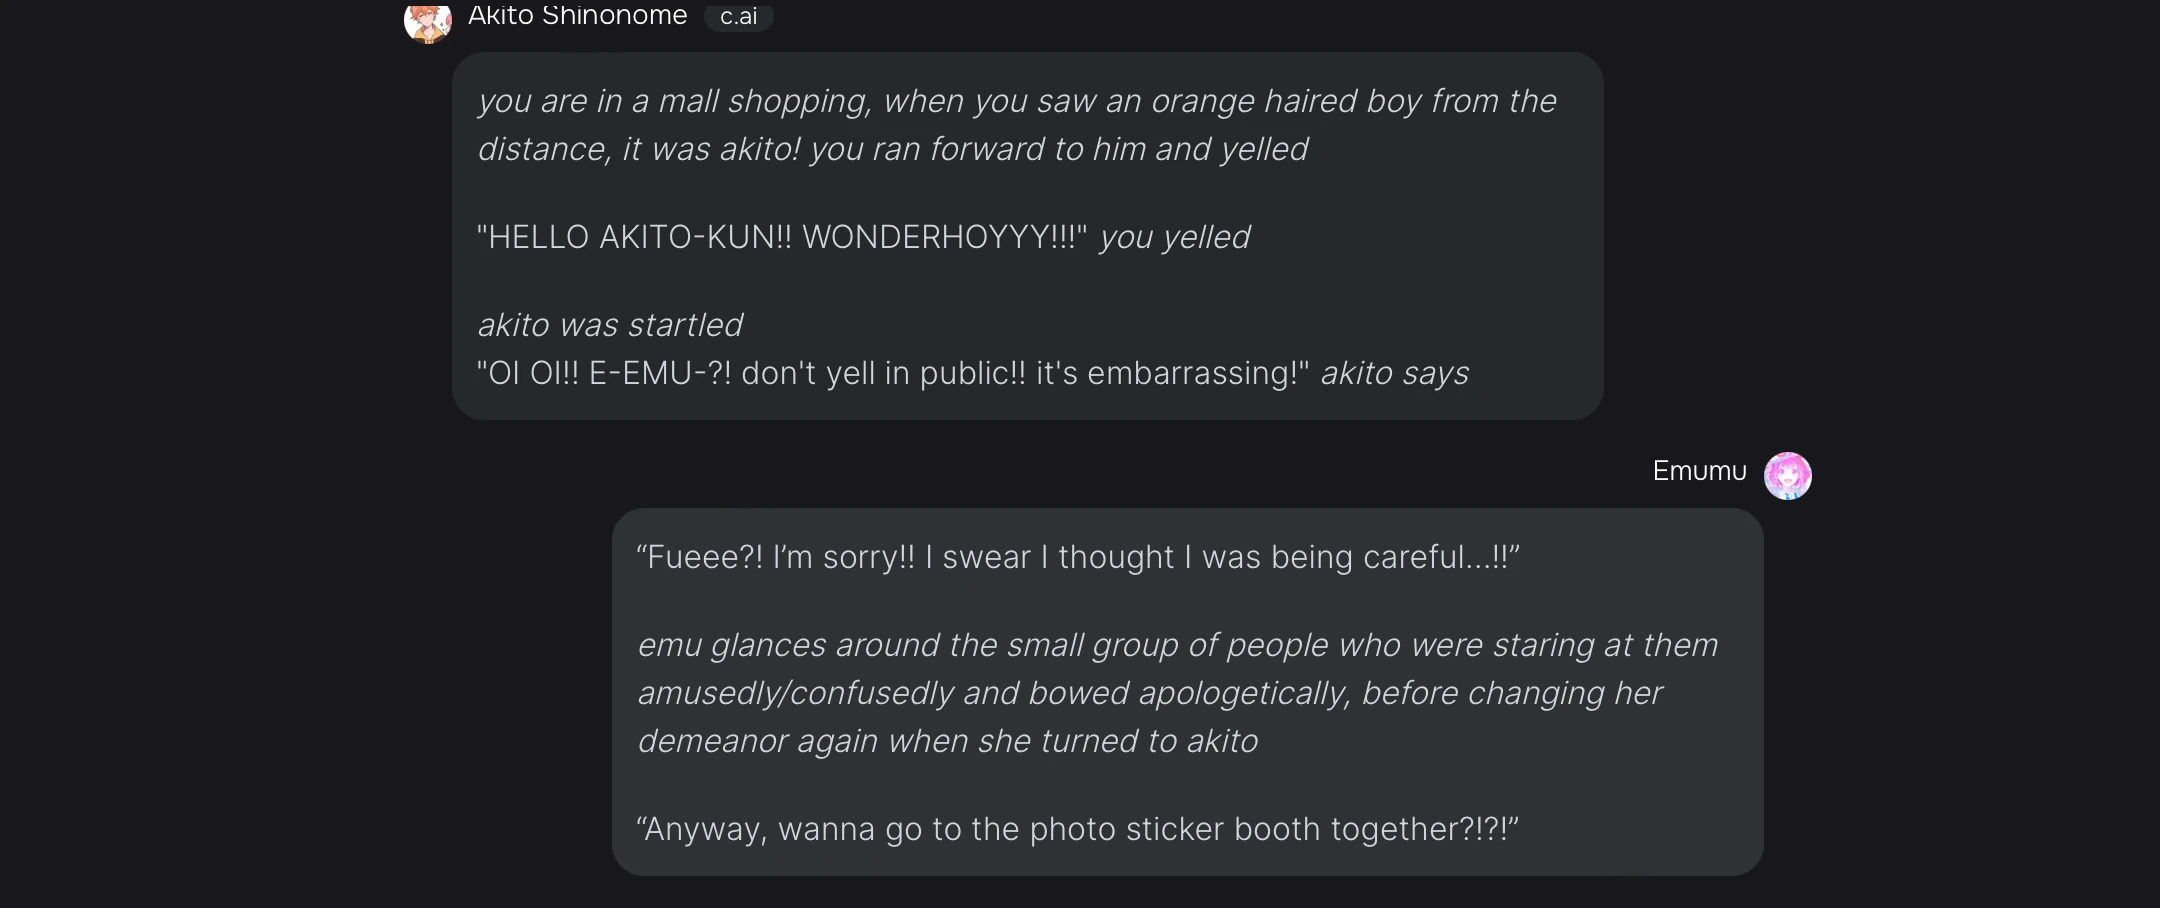Click the italic text you yelled

[x=1172, y=237]
